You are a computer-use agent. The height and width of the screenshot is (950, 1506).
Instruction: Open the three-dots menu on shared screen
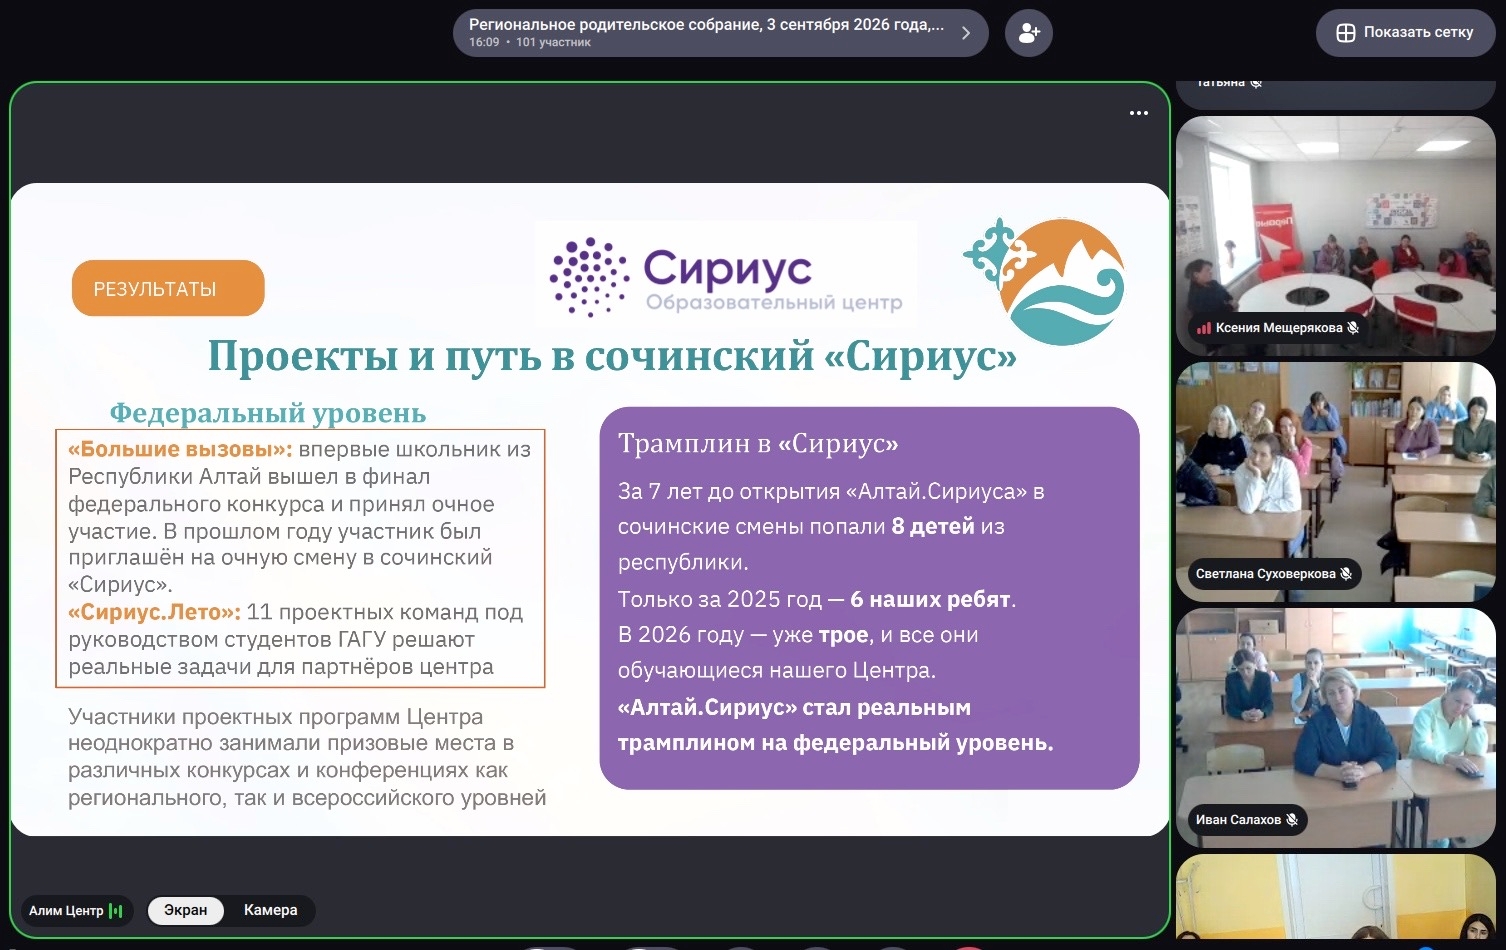click(x=1138, y=113)
